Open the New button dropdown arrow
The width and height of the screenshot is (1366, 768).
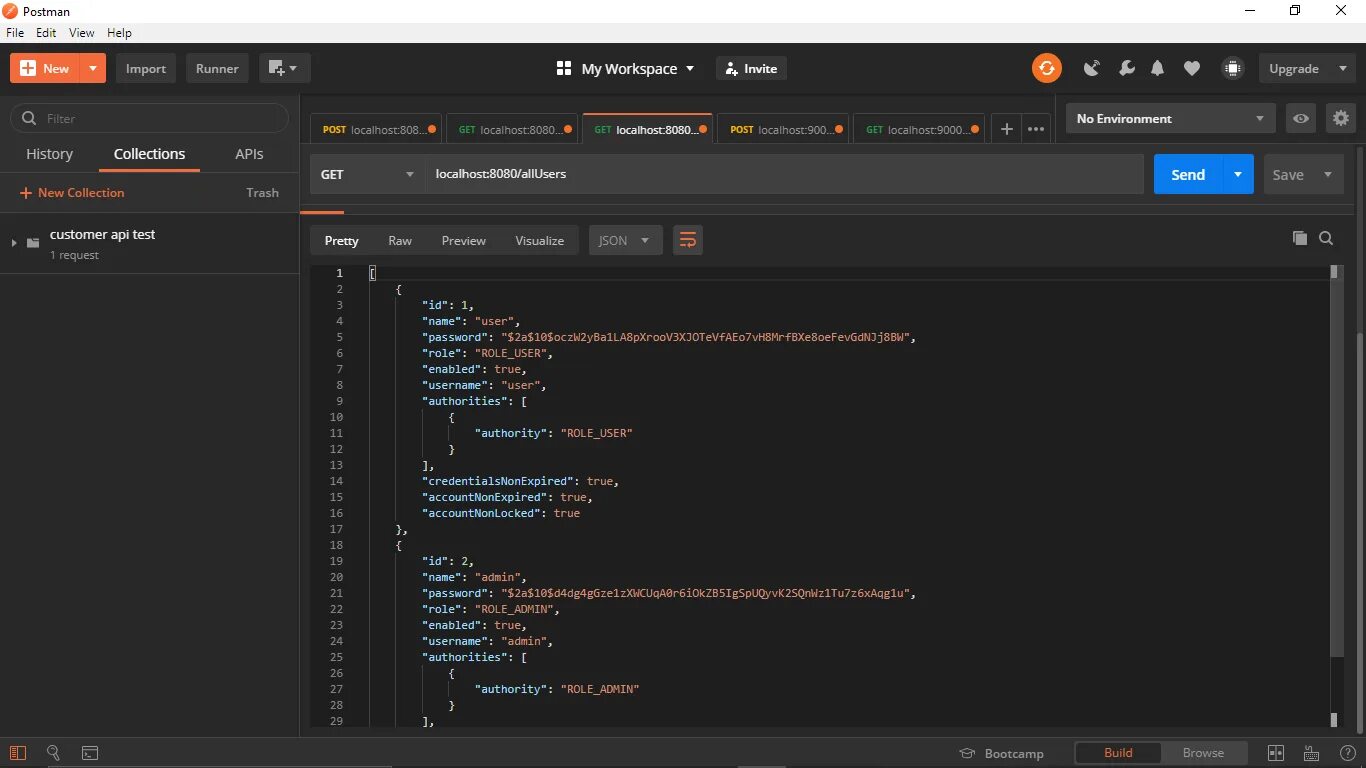point(94,68)
